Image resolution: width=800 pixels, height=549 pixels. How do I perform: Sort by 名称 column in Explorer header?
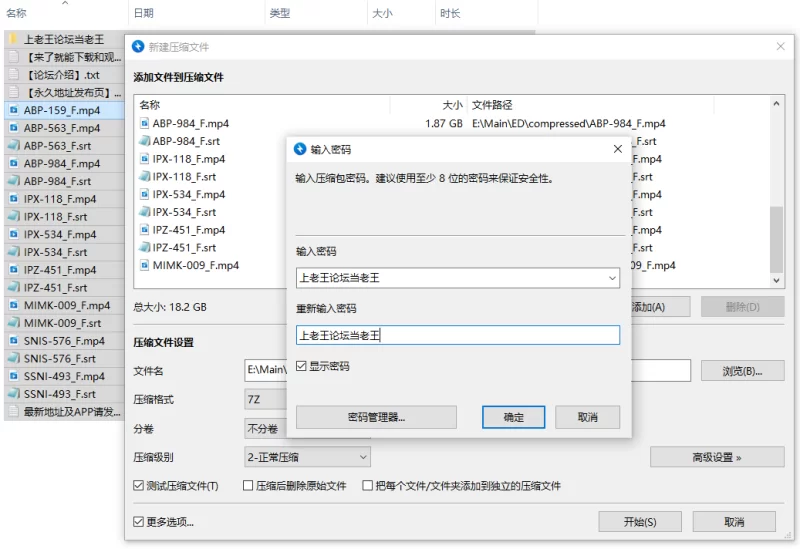(16, 13)
